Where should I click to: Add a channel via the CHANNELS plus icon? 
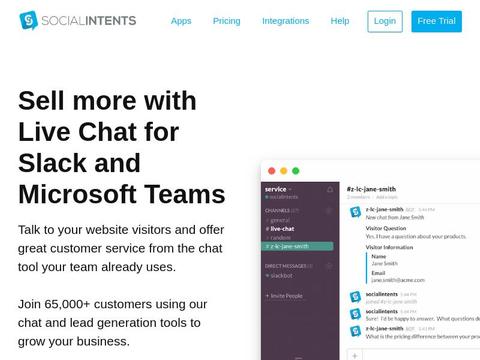coord(329,211)
